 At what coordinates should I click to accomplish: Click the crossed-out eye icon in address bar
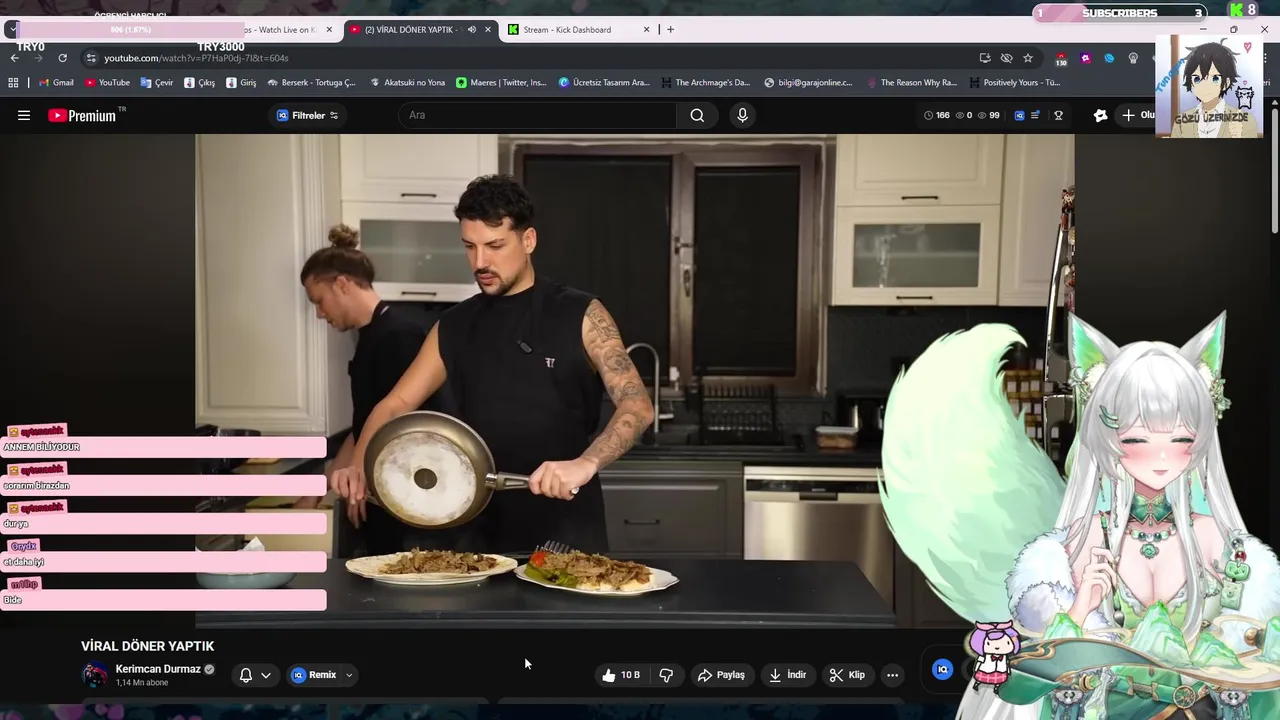pyautogui.click(x=1006, y=58)
